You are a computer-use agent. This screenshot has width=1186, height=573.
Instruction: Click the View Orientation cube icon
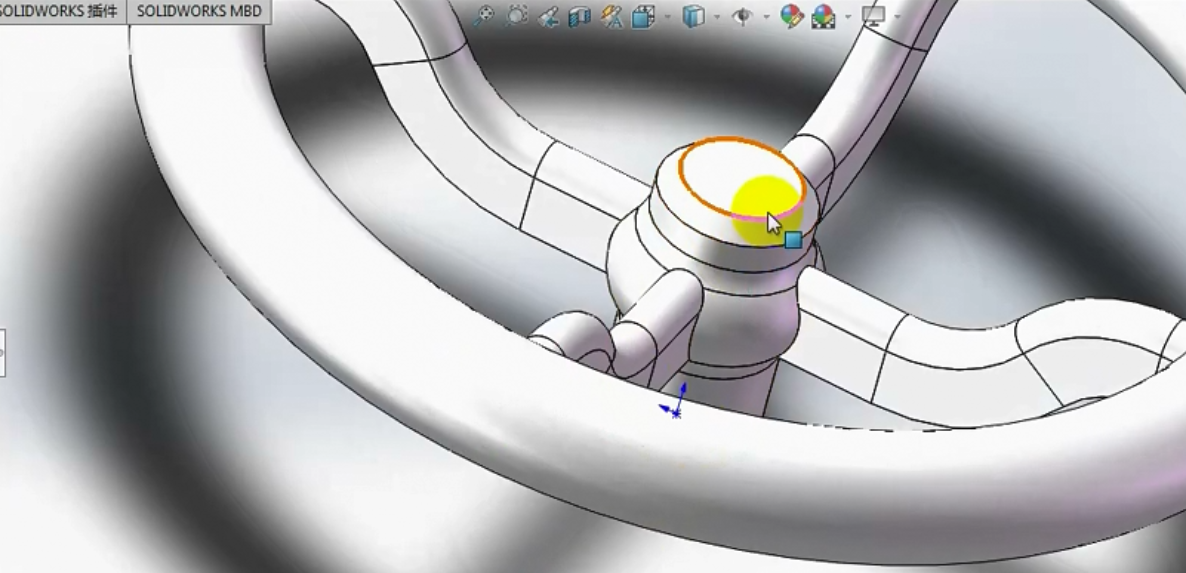[x=644, y=16]
